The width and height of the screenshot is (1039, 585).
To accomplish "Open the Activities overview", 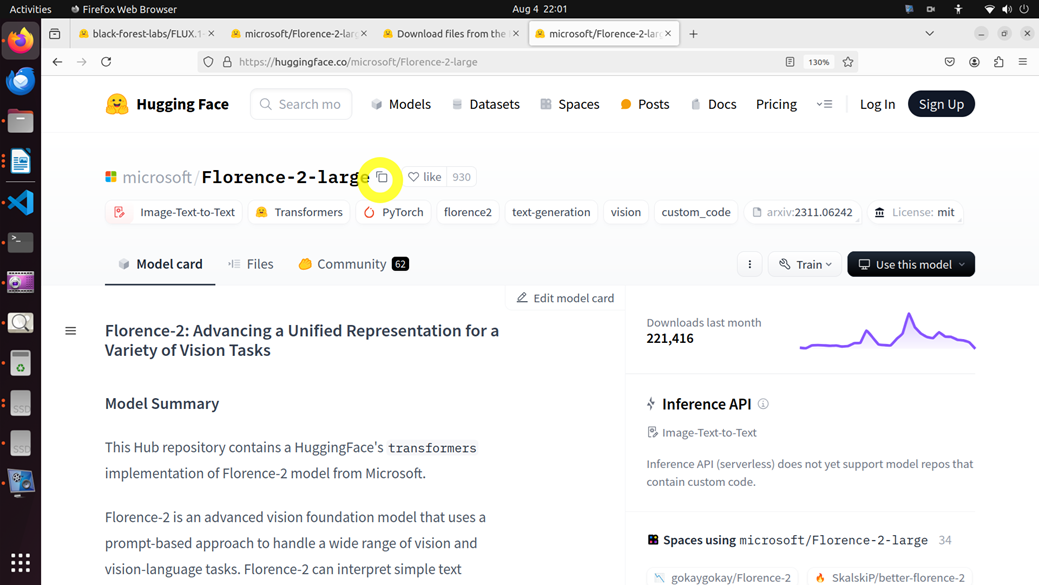I will (30, 9).
